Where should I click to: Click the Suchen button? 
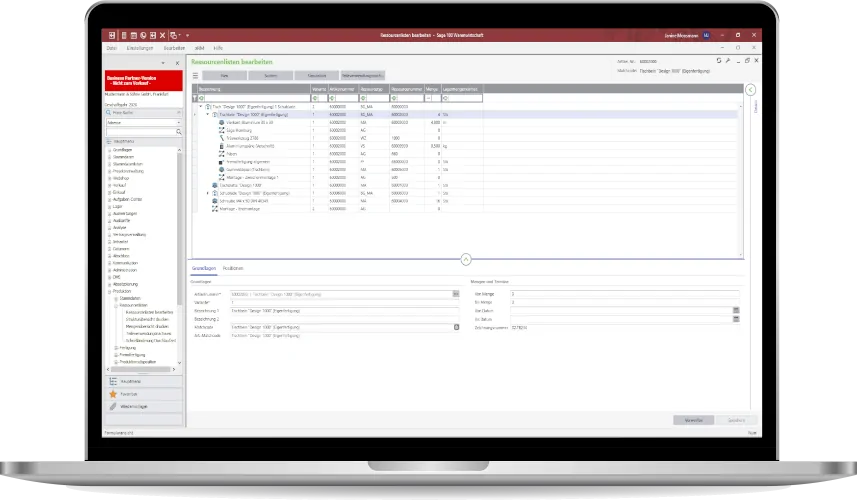tap(270, 75)
